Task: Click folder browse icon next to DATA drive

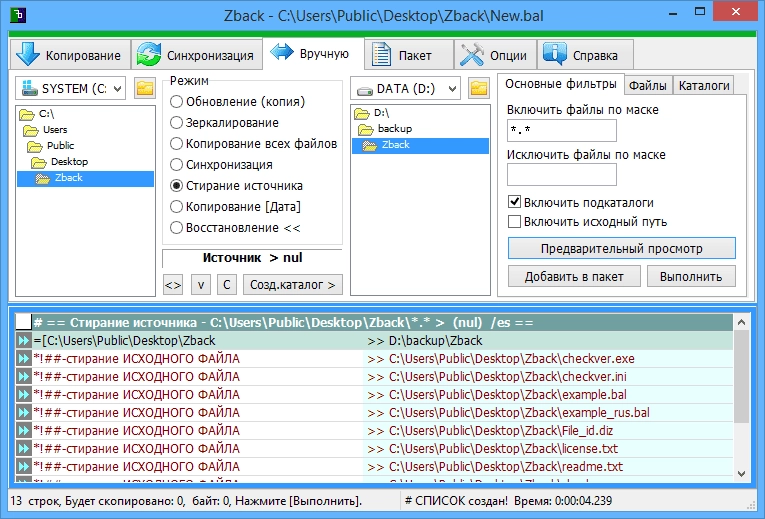Action: (x=479, y=88)
